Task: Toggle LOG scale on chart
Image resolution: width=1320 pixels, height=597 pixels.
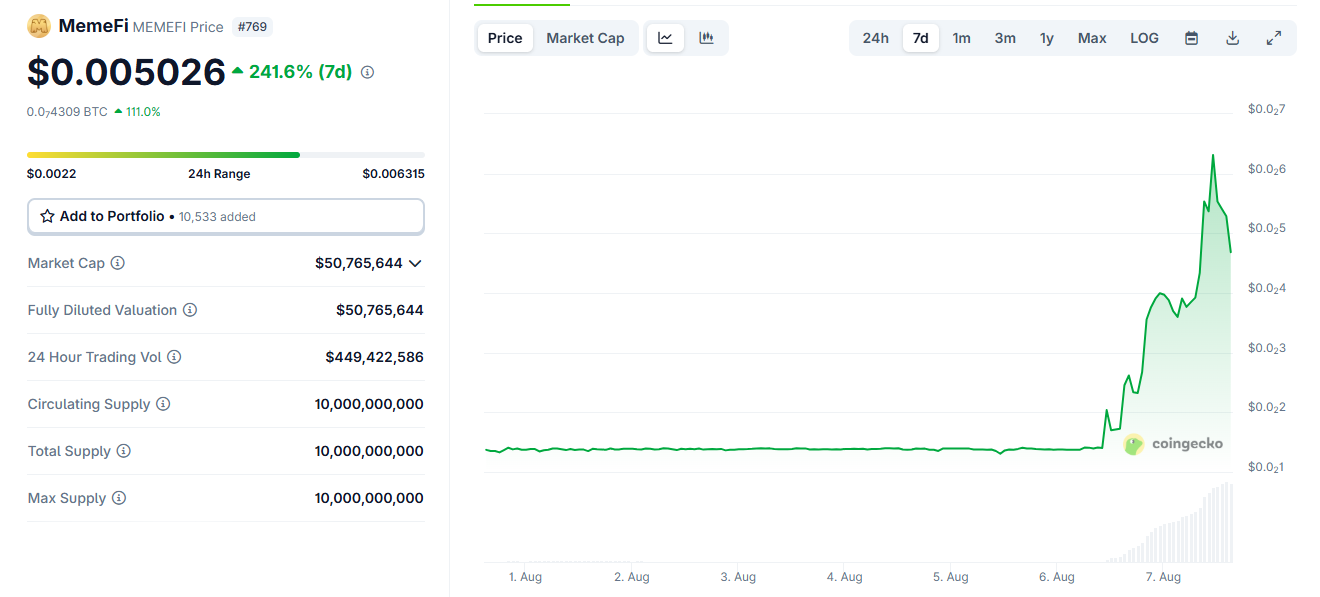Action: tap(1144, 38)
